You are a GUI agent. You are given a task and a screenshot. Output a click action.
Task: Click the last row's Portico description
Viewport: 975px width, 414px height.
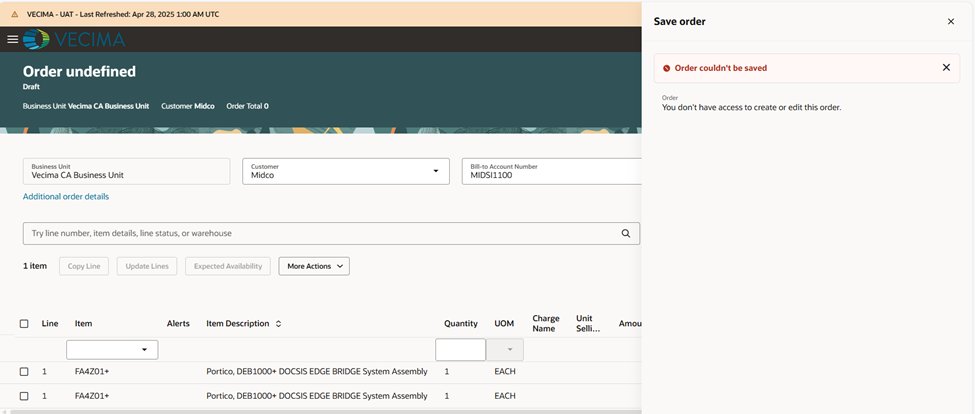pyautogui.click(x=317, y=396)
